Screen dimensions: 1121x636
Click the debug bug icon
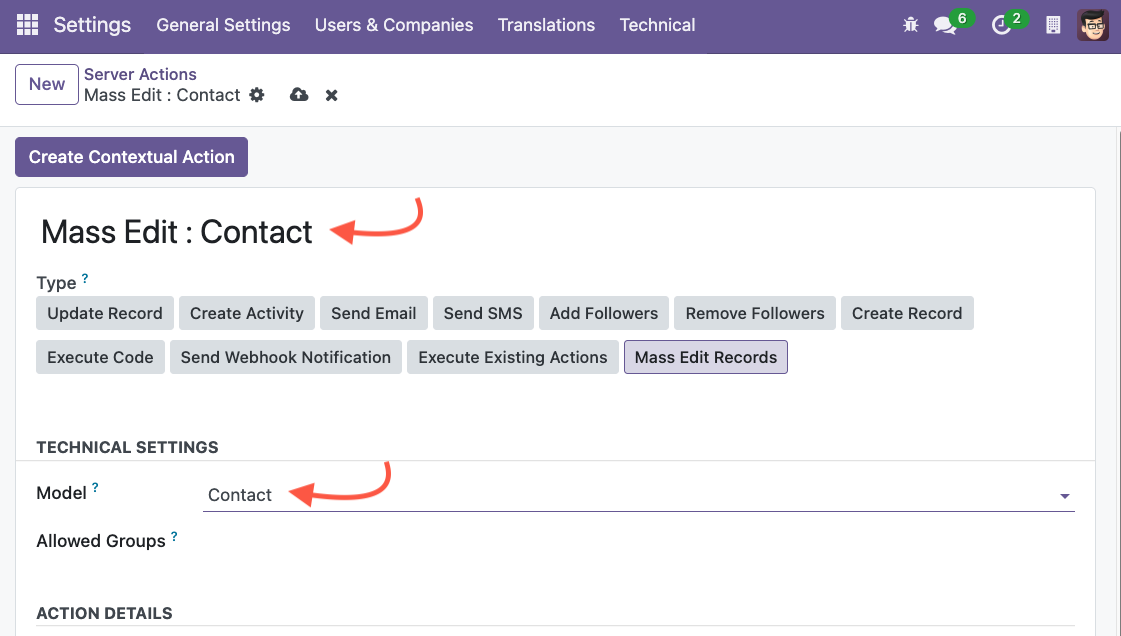tap(910, 25)
